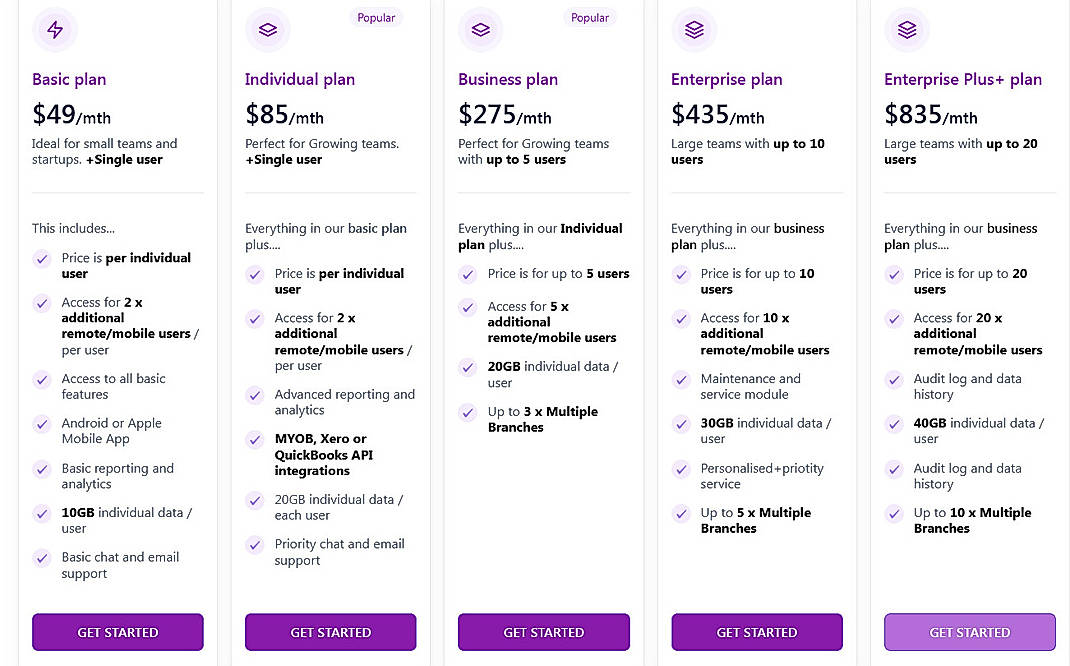Click GET STARTED under Enterprise Plus+ plan

coord(969,632)
